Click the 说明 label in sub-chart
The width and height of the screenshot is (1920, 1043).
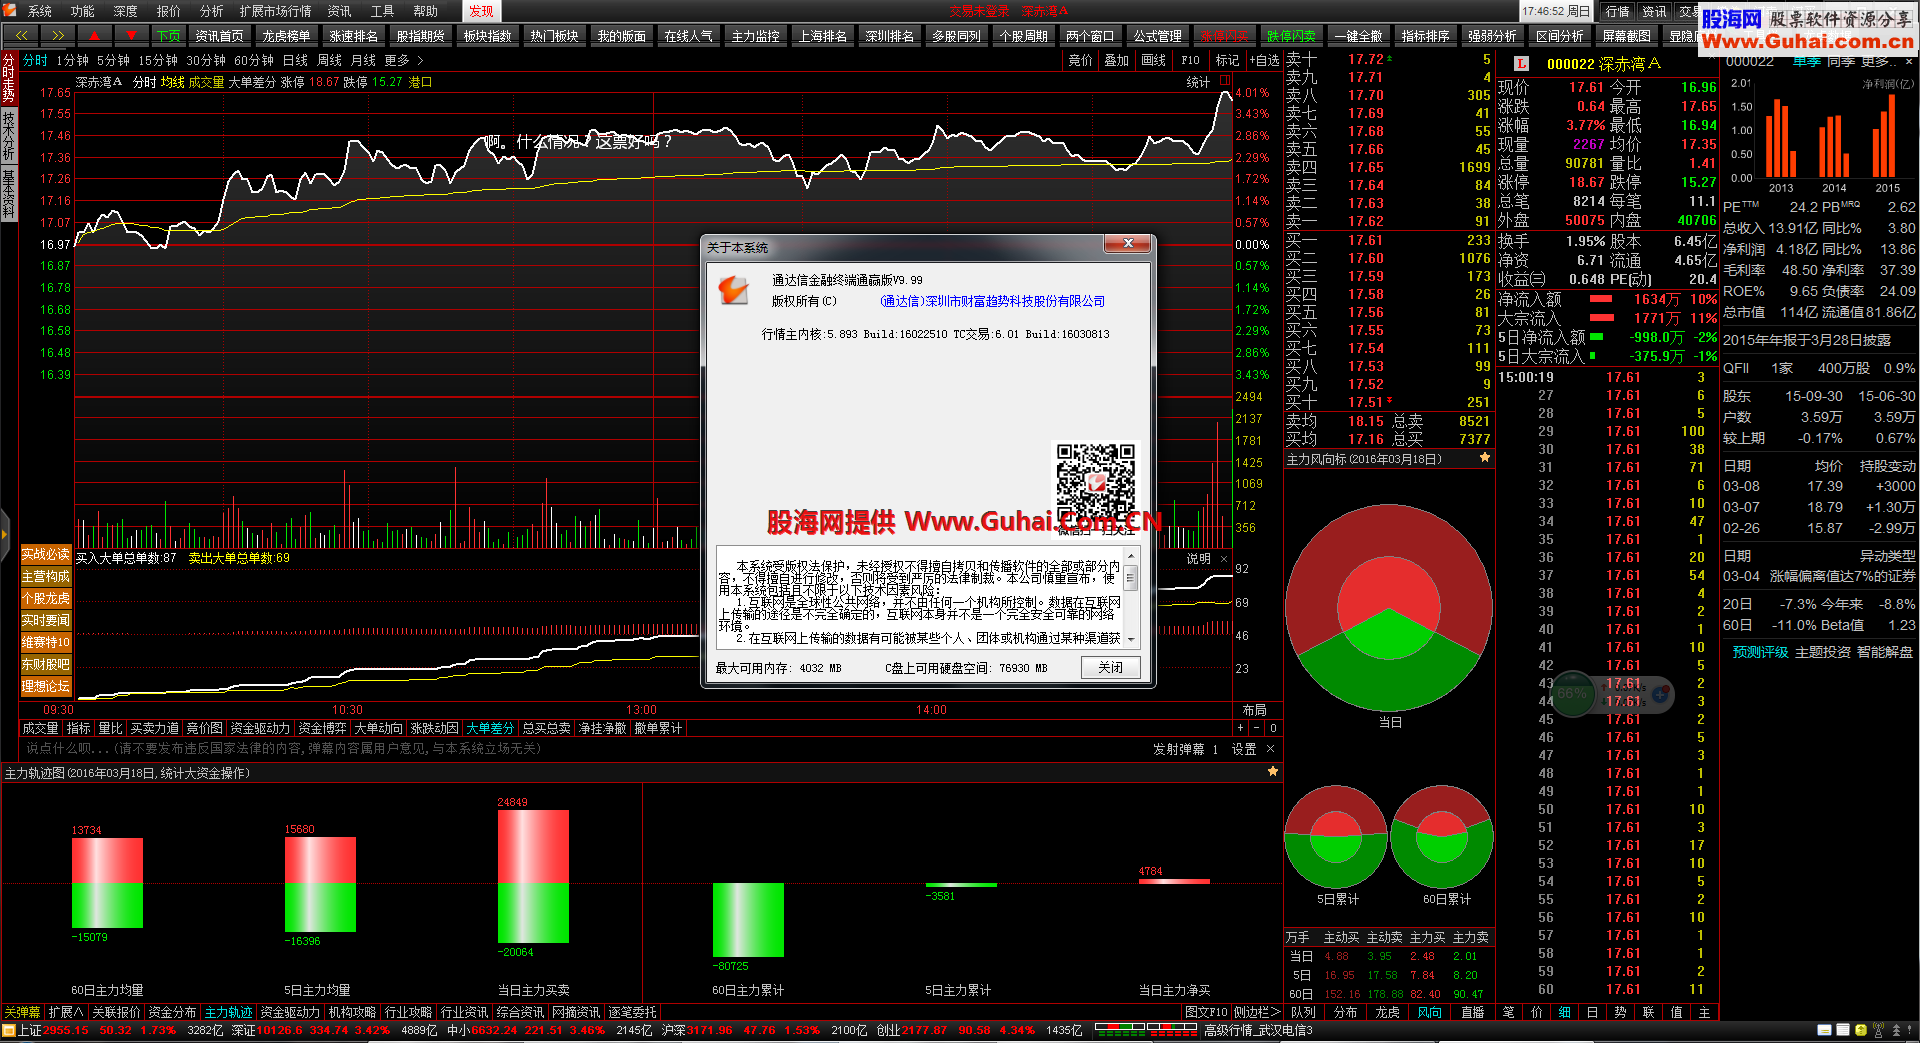[1199, 559]
